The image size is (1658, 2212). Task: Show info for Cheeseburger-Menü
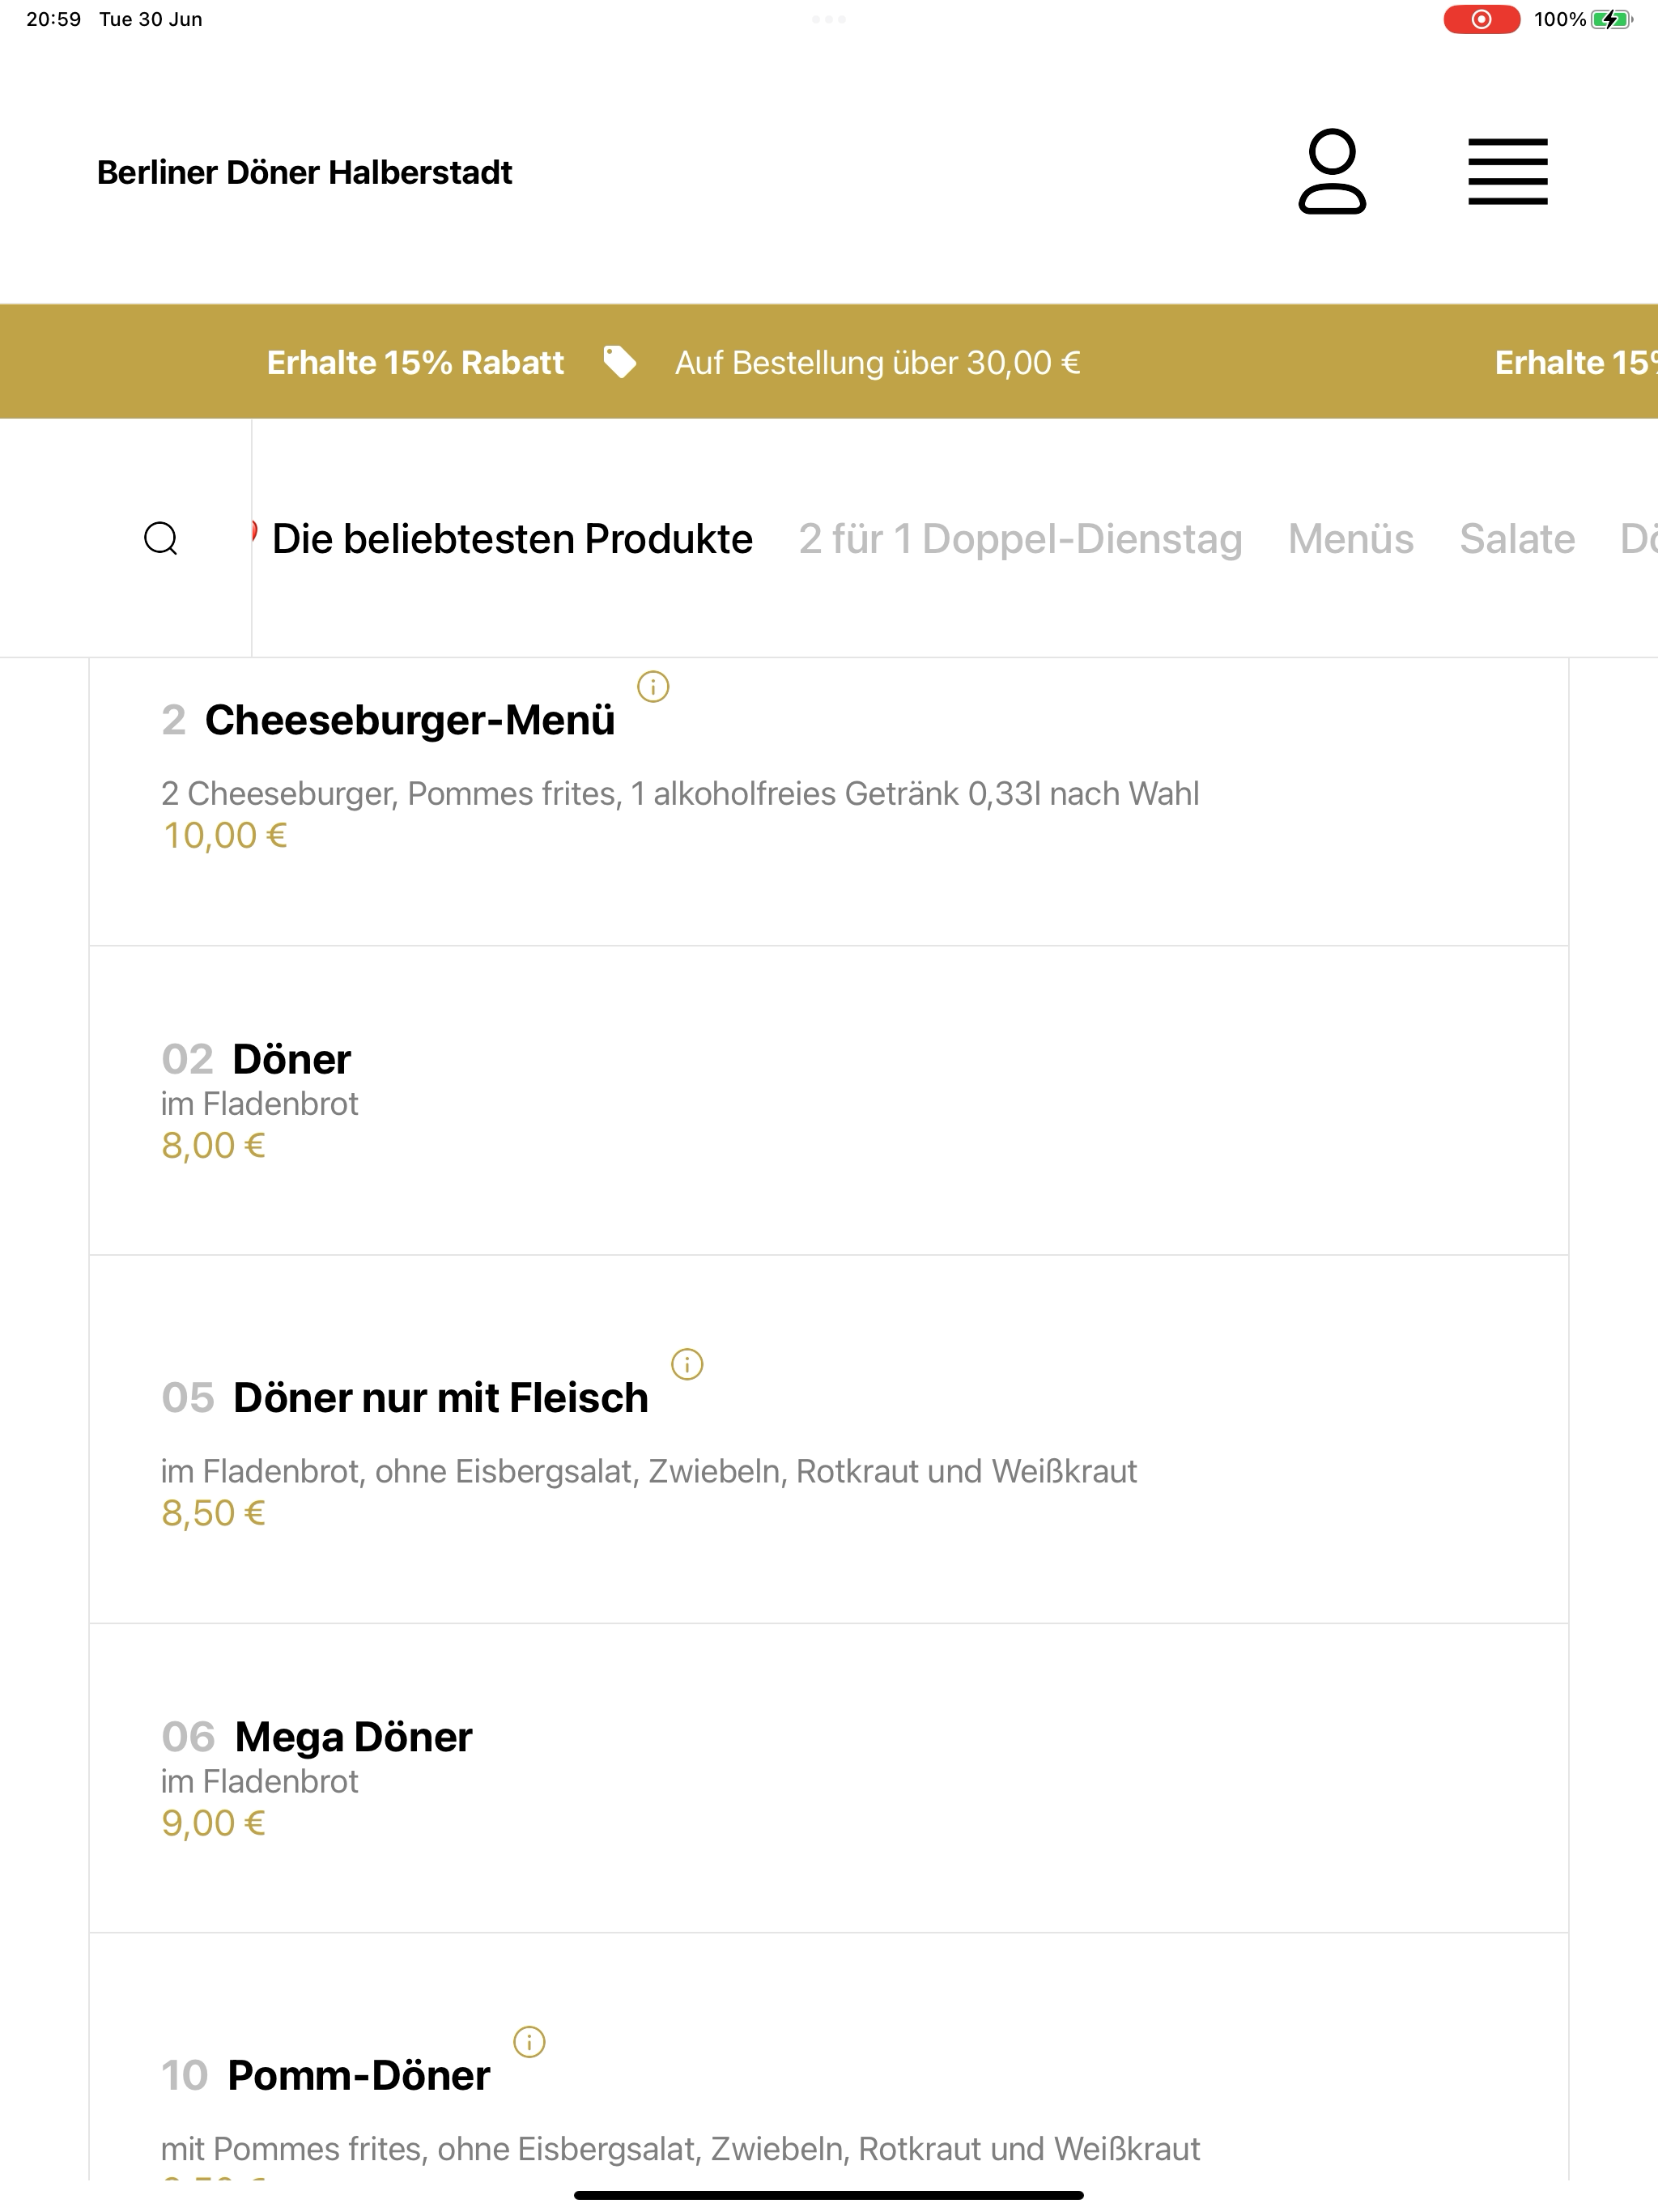[x=653, y=687]
